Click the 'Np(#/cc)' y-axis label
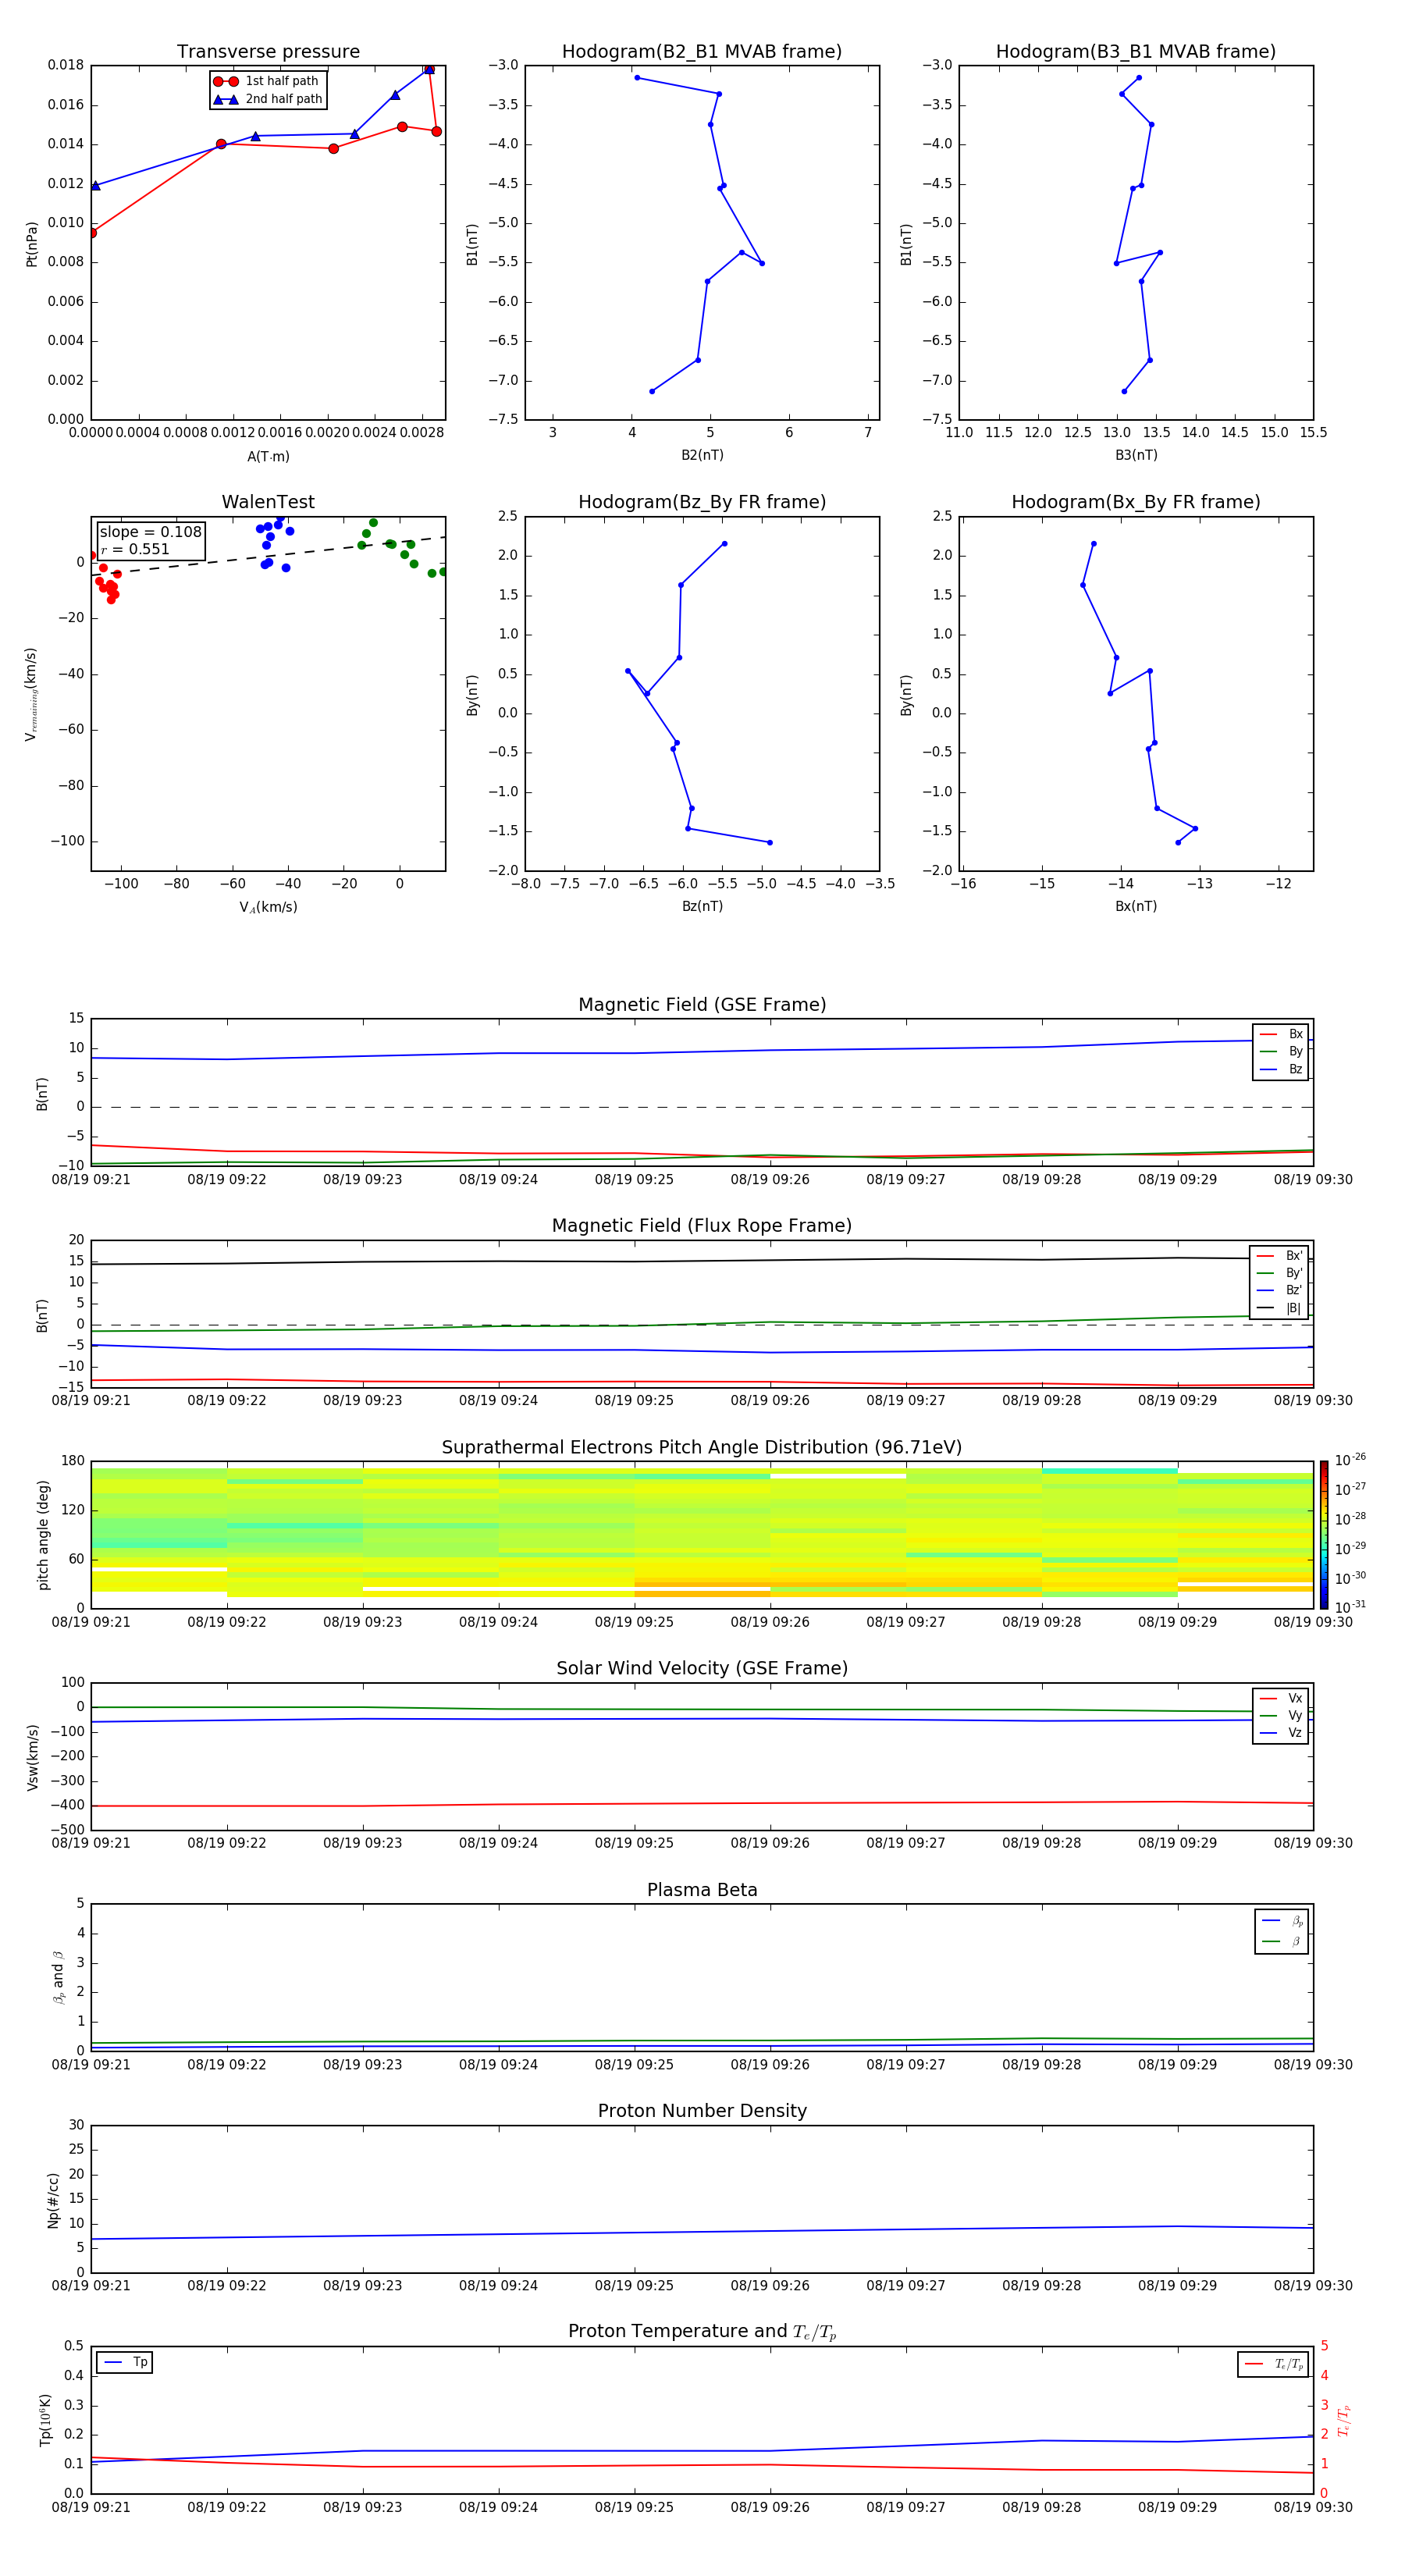 (53, 2200)
